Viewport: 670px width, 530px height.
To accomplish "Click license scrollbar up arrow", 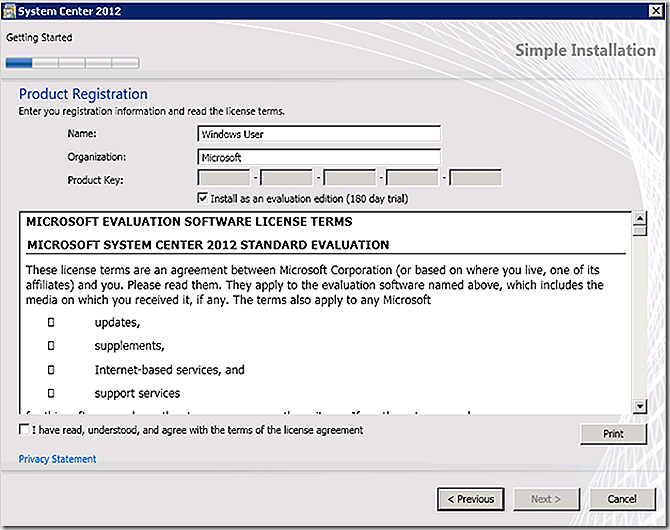I will pos(640,218).
